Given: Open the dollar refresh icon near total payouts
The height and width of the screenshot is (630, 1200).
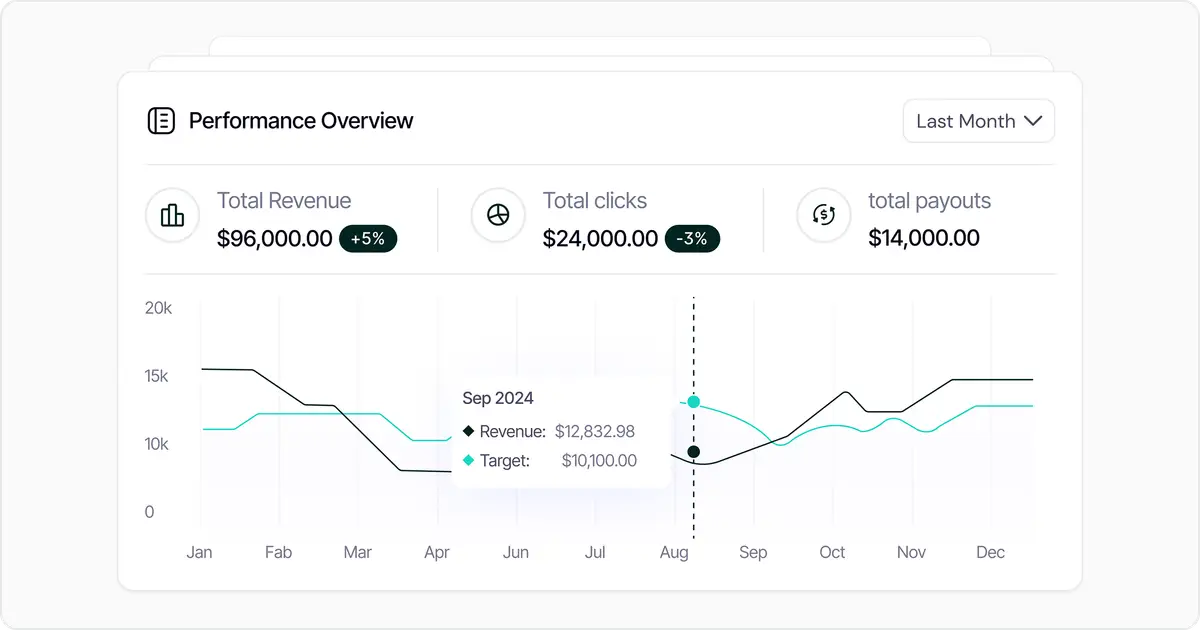Looking at the screenshot, I should click(823, 215).
